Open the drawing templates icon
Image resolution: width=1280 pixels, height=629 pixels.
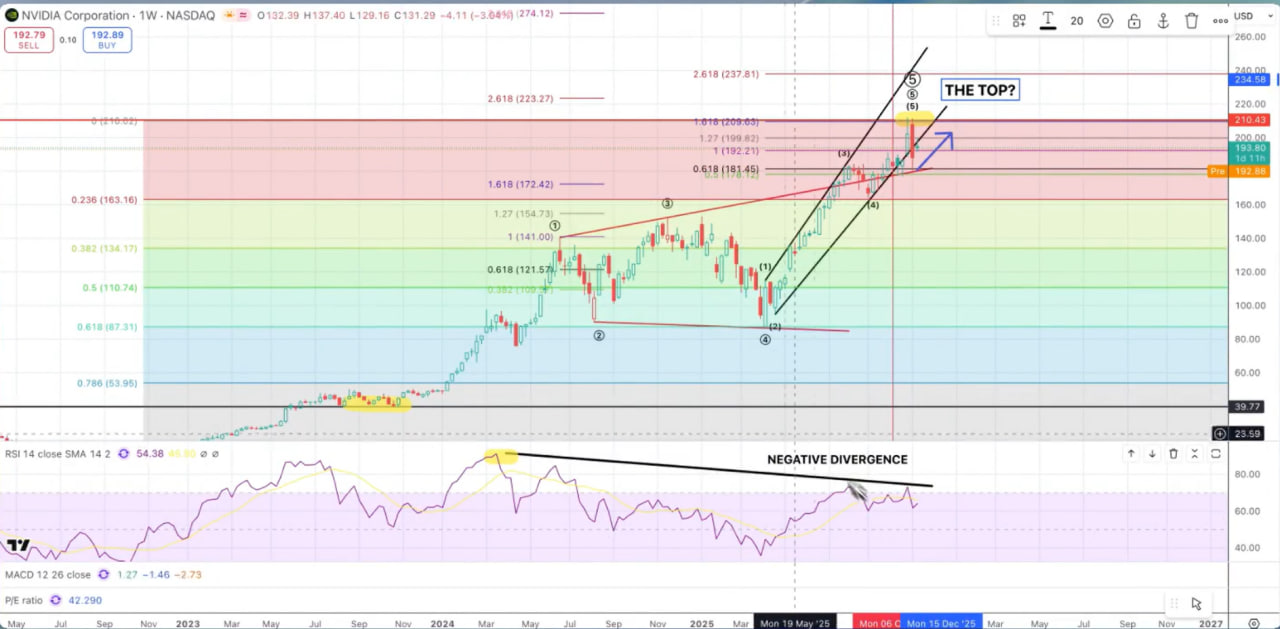coord(1019,21)
